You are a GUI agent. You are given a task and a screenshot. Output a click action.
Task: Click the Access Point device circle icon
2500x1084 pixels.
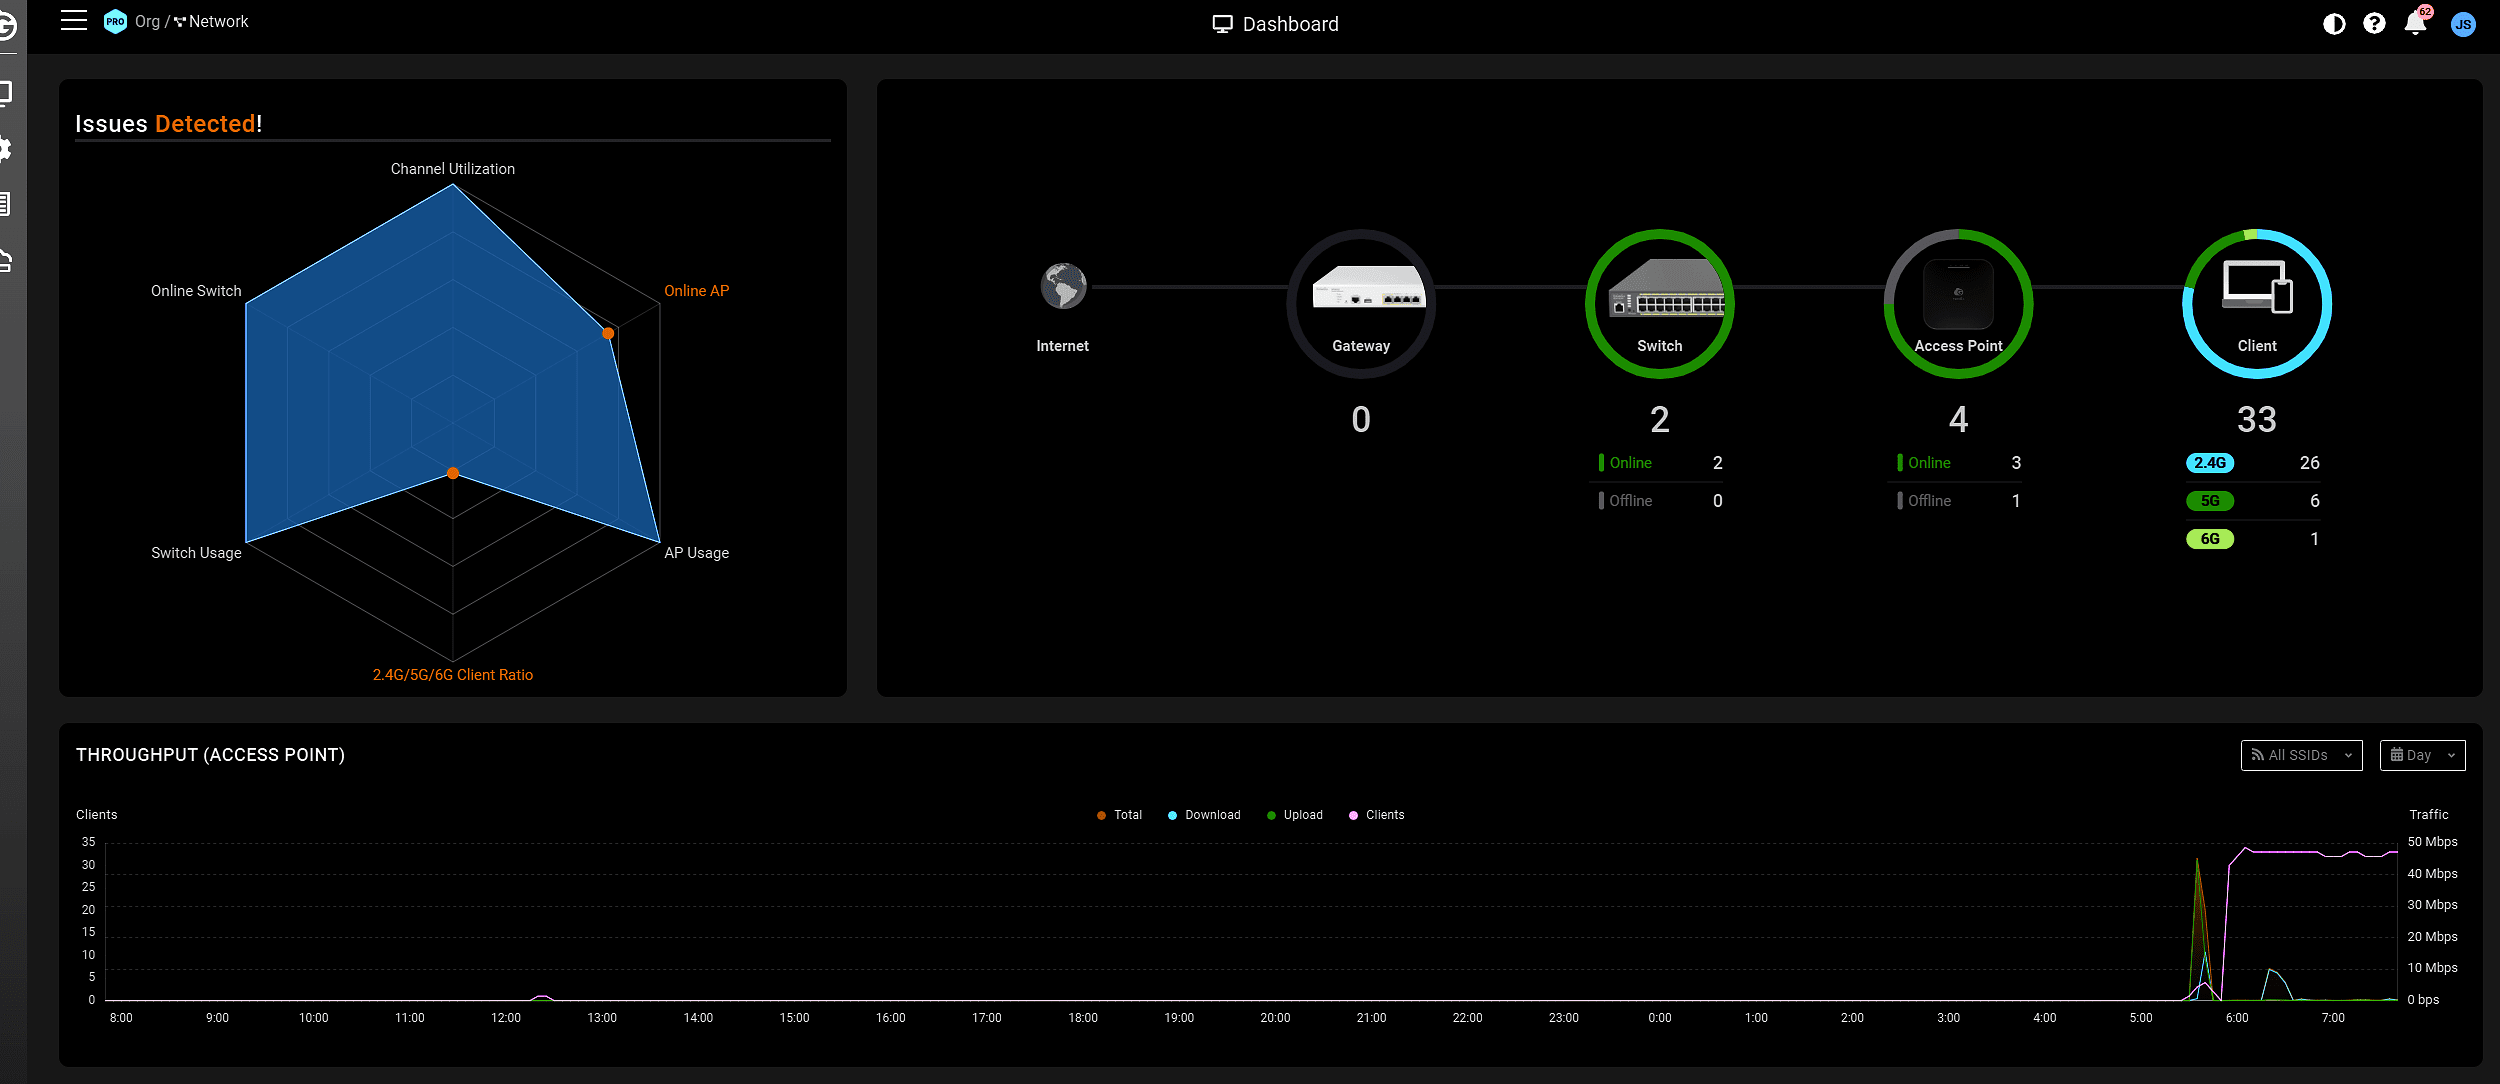coord(1958,303)
